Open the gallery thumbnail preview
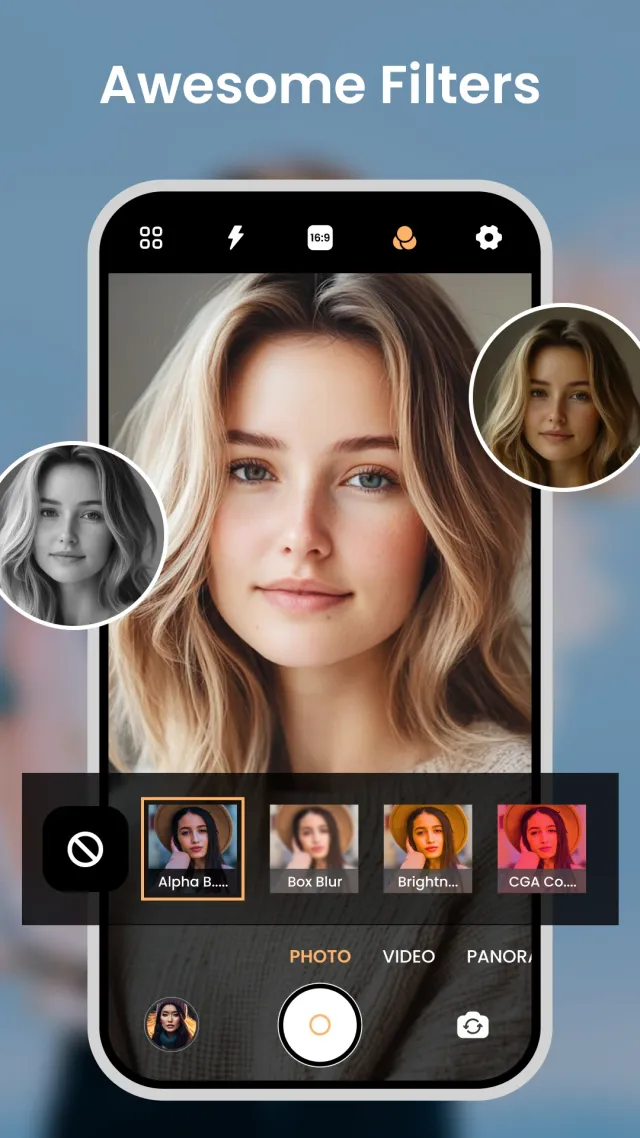The width and height of the screenshot is (640, 1138). coord(171,1025)
